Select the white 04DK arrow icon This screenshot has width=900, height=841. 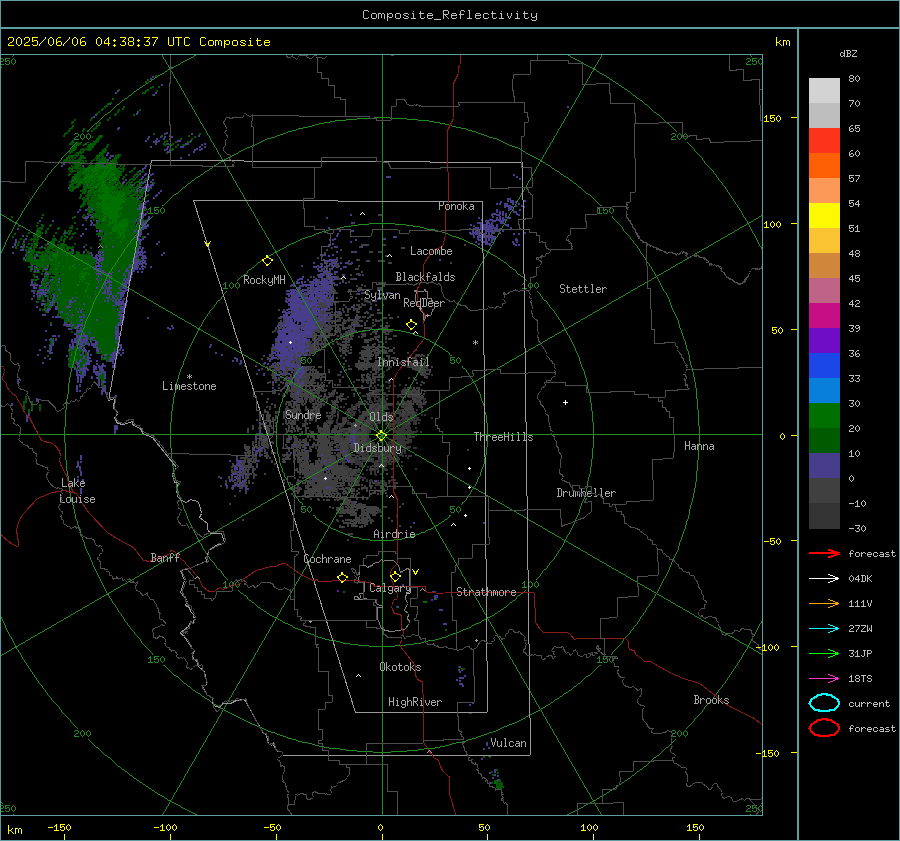824,579
